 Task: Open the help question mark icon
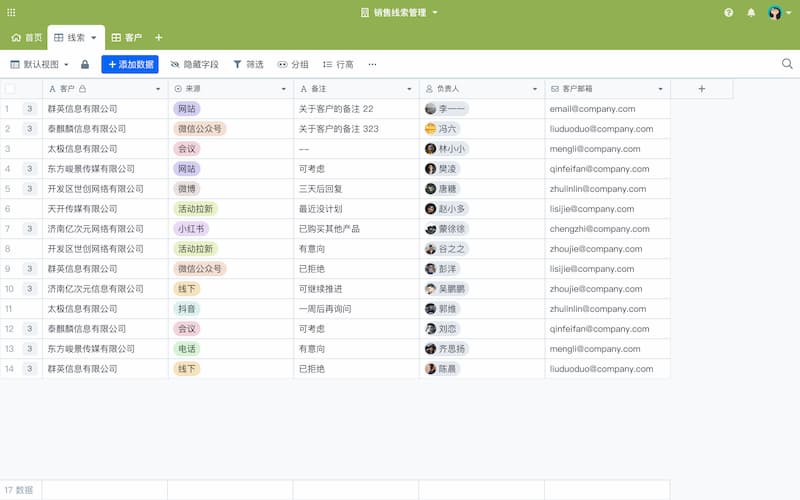pos(729,13)
